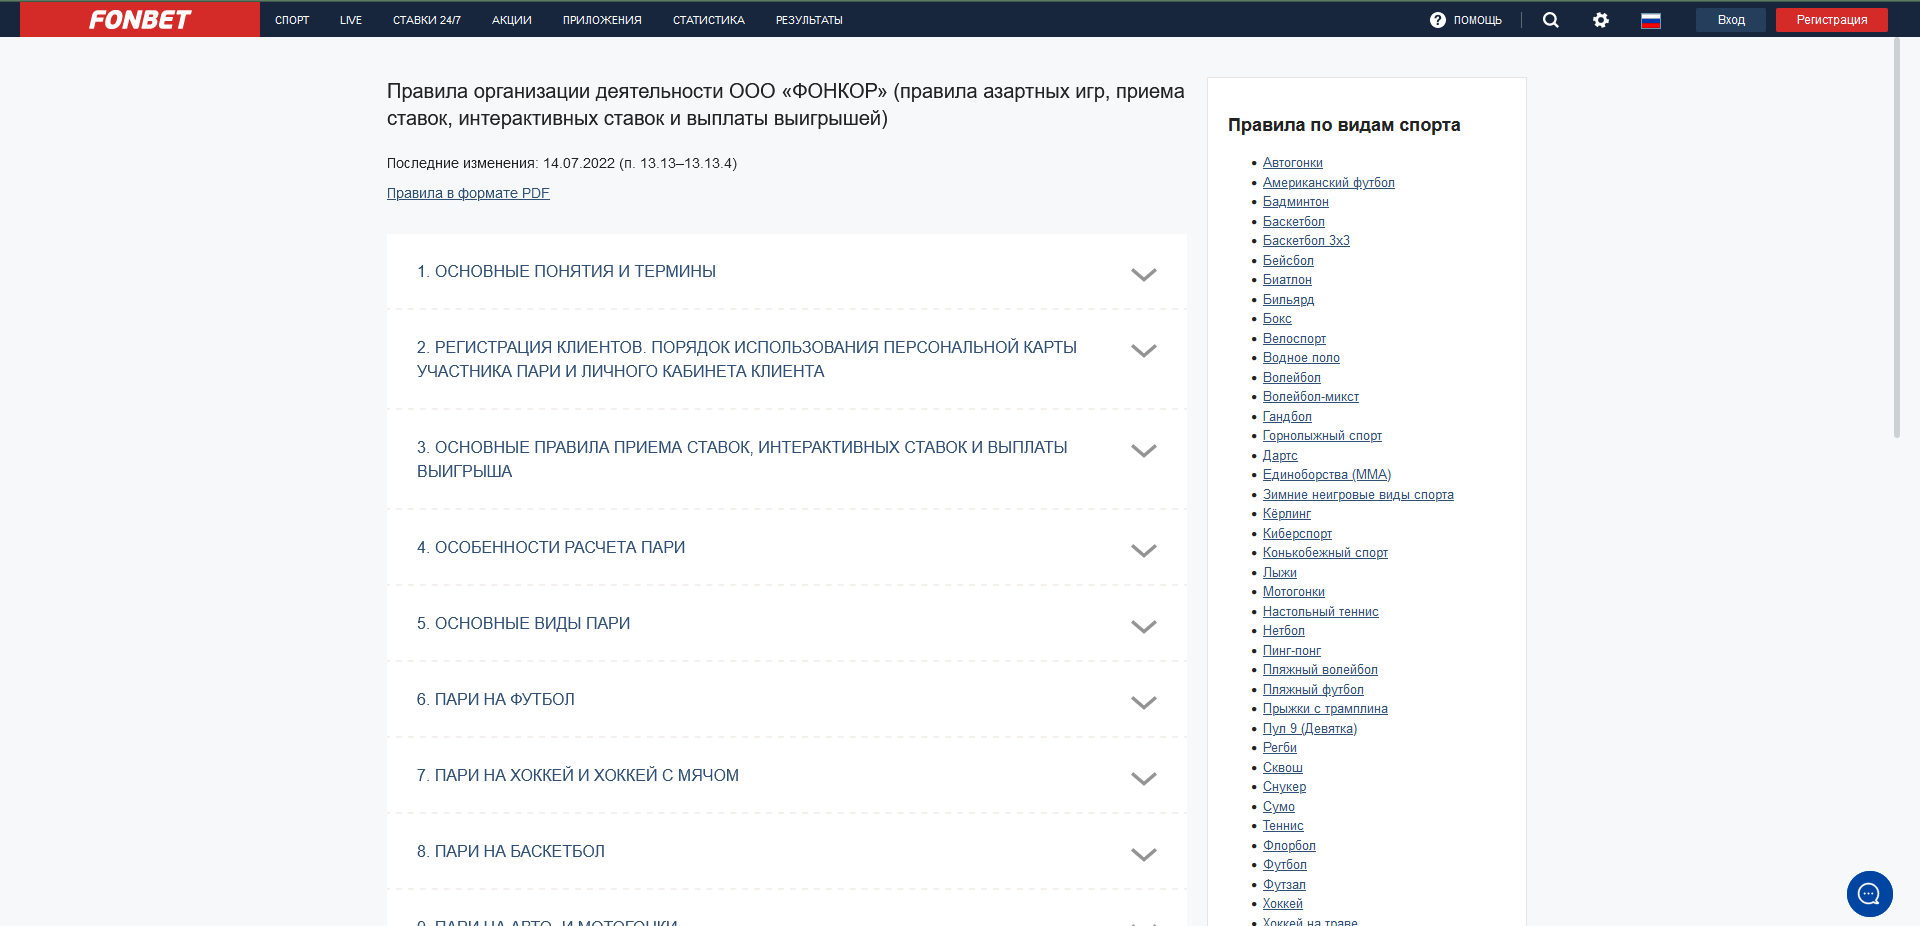
Task: Open the Биатлон rules link
Action: pos(1287,280)
